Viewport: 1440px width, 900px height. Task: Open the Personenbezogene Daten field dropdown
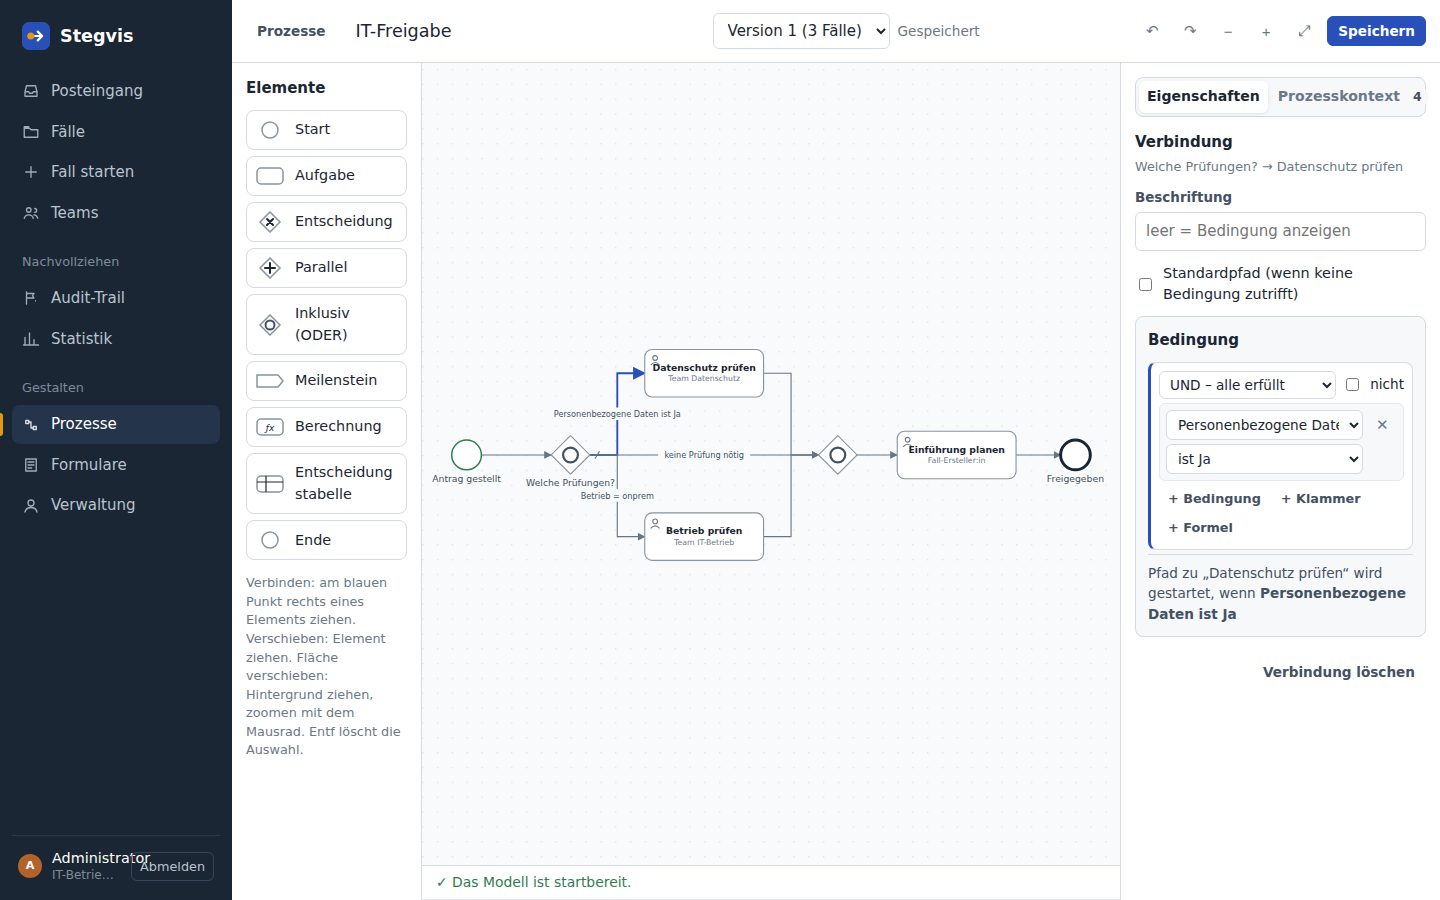tap(1264, 425)
